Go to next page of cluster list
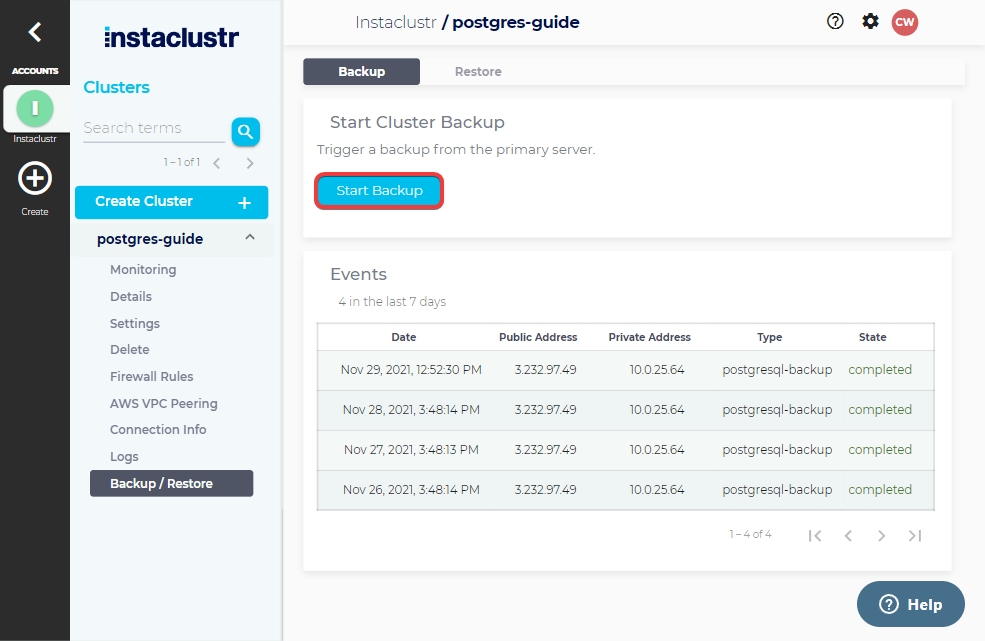This screenshot has height=641, width=985. coord(250,163)
